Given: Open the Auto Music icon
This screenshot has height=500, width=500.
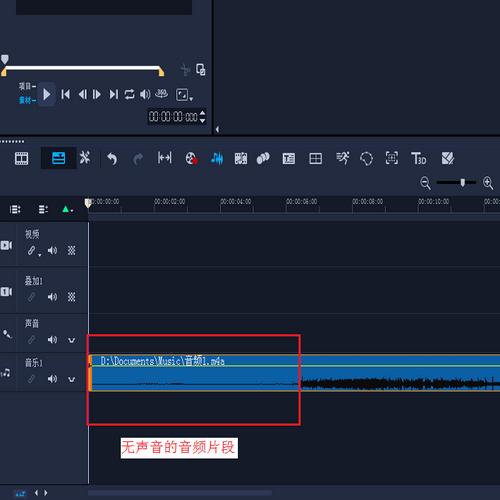Looking at the screenshot, I should point(241,159).
